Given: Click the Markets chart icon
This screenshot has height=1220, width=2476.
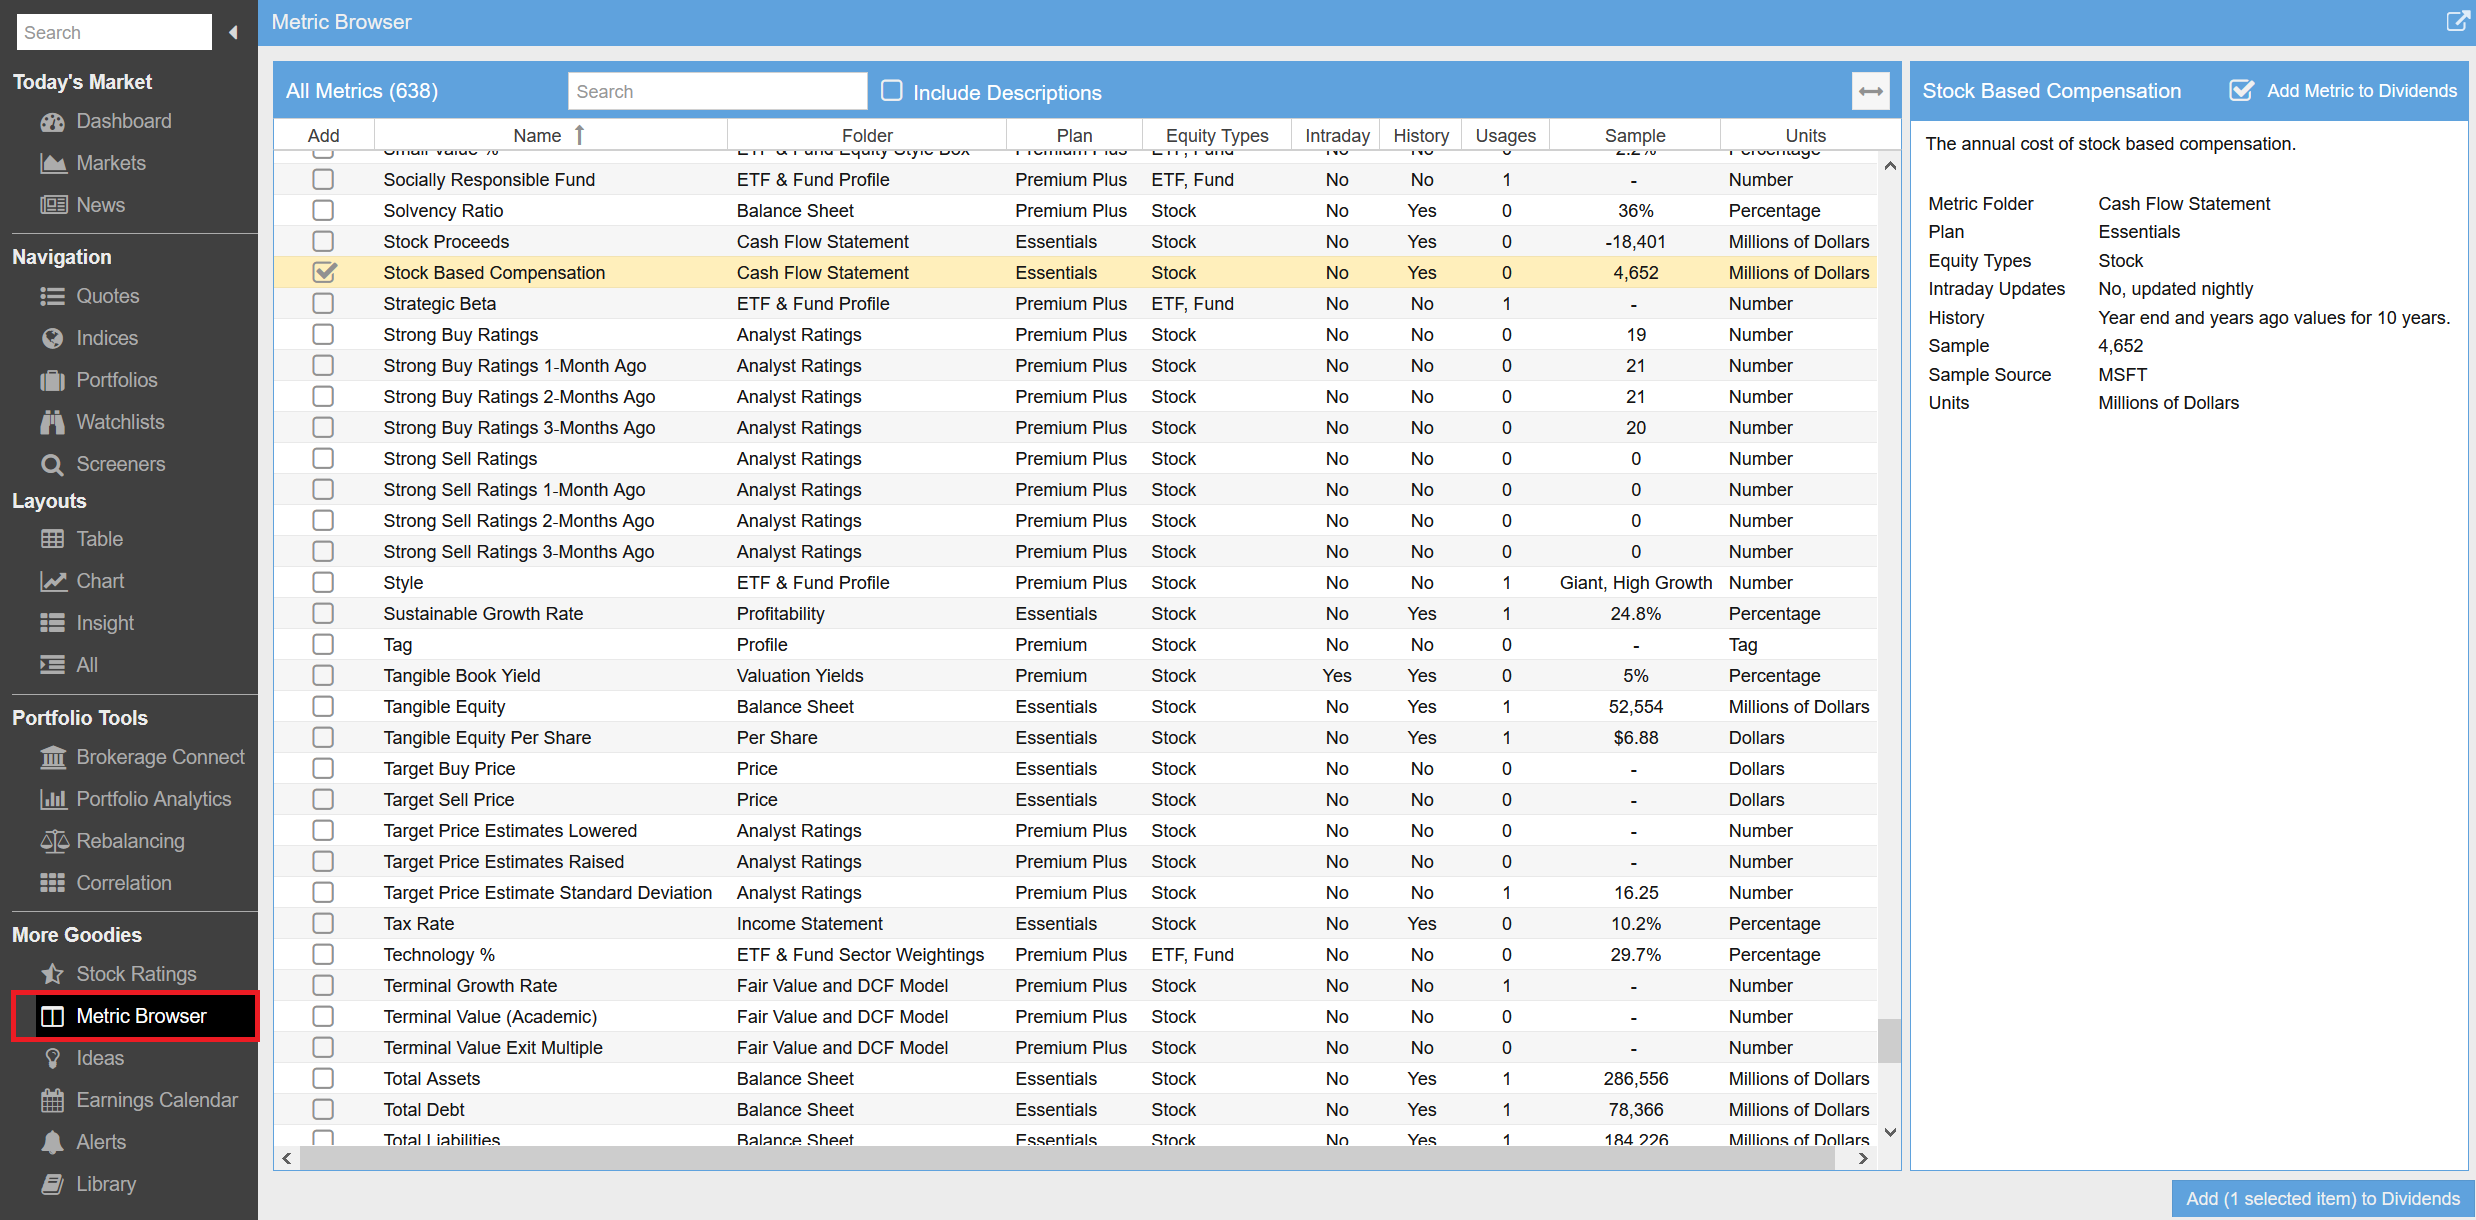Looking at the screenshot, I should coord(52,163).
